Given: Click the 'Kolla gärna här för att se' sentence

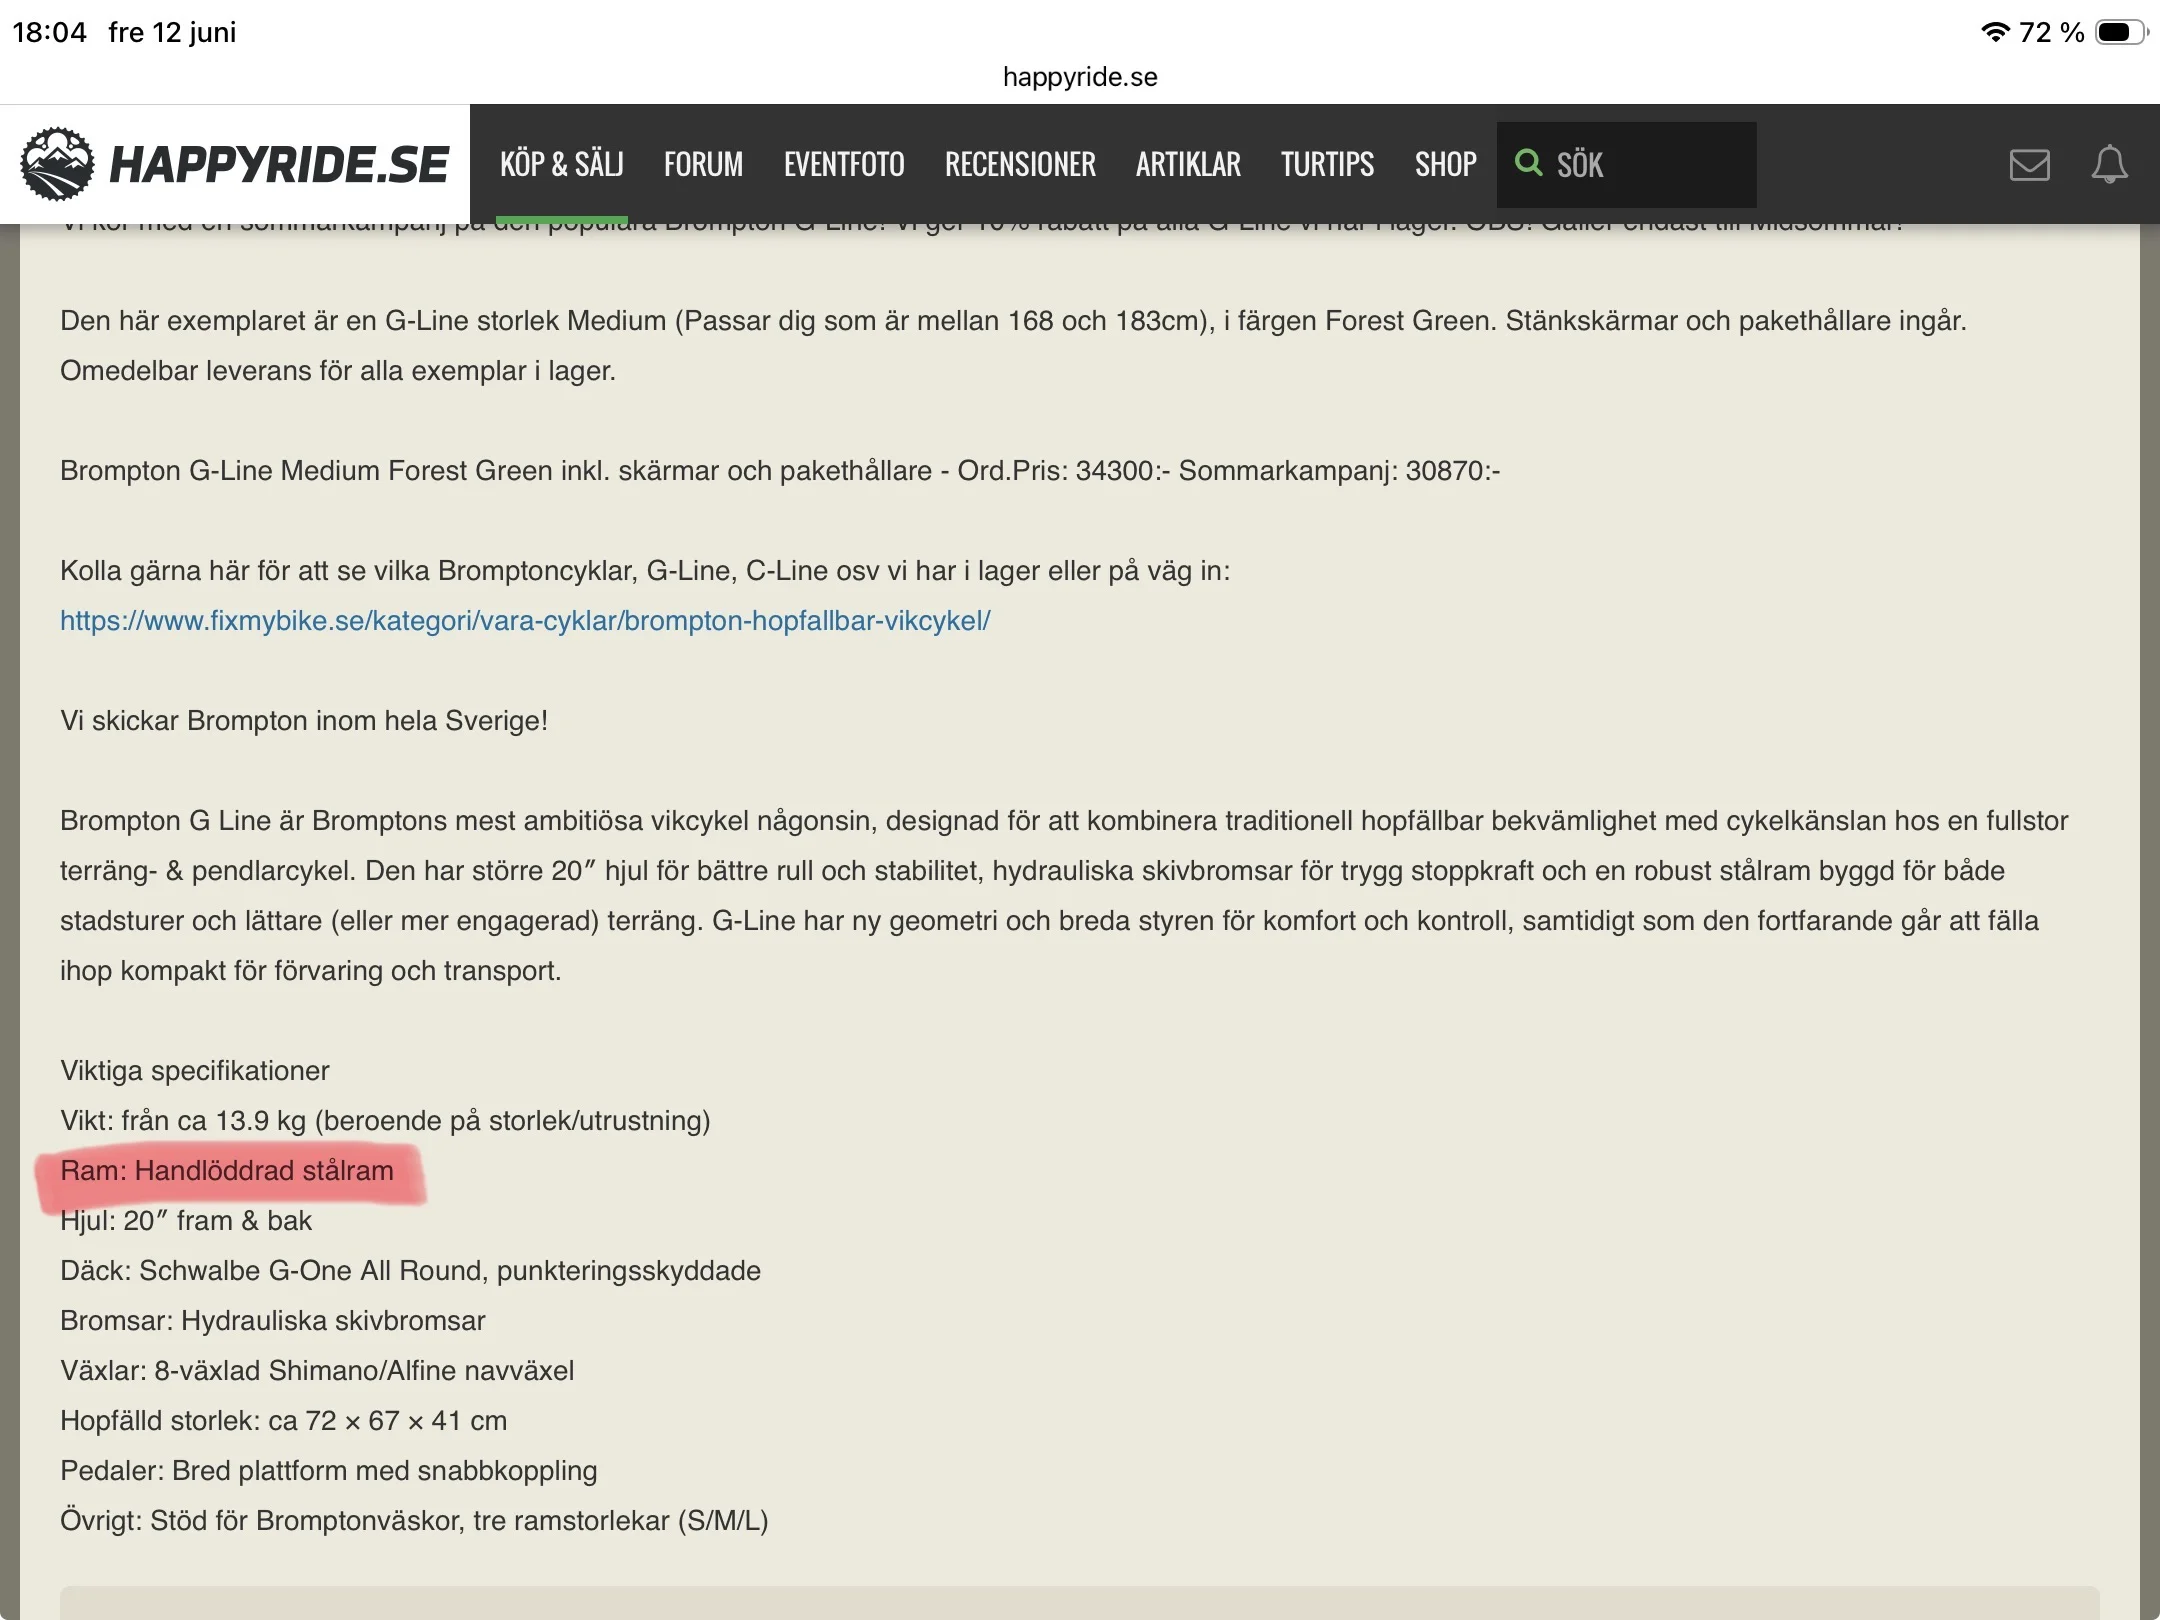Looking at the screenshot, I should click(x=645, y=571).
